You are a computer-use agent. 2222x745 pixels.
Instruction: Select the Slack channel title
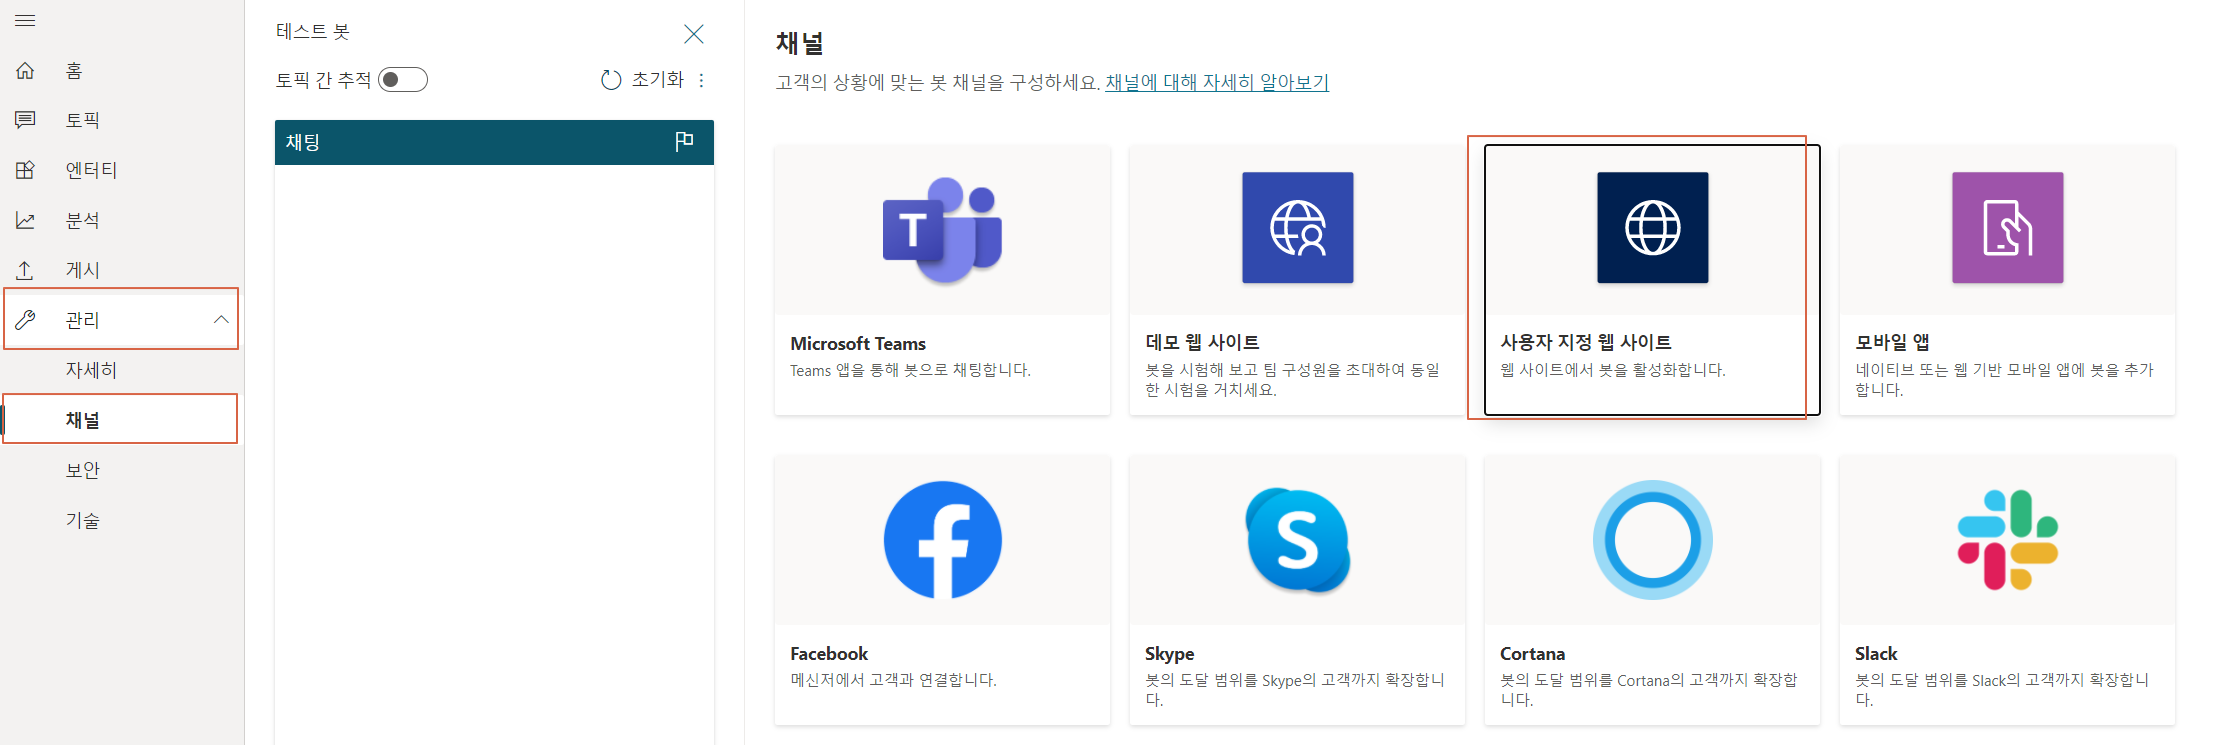pyautogui.click(x=1876, y=653)
